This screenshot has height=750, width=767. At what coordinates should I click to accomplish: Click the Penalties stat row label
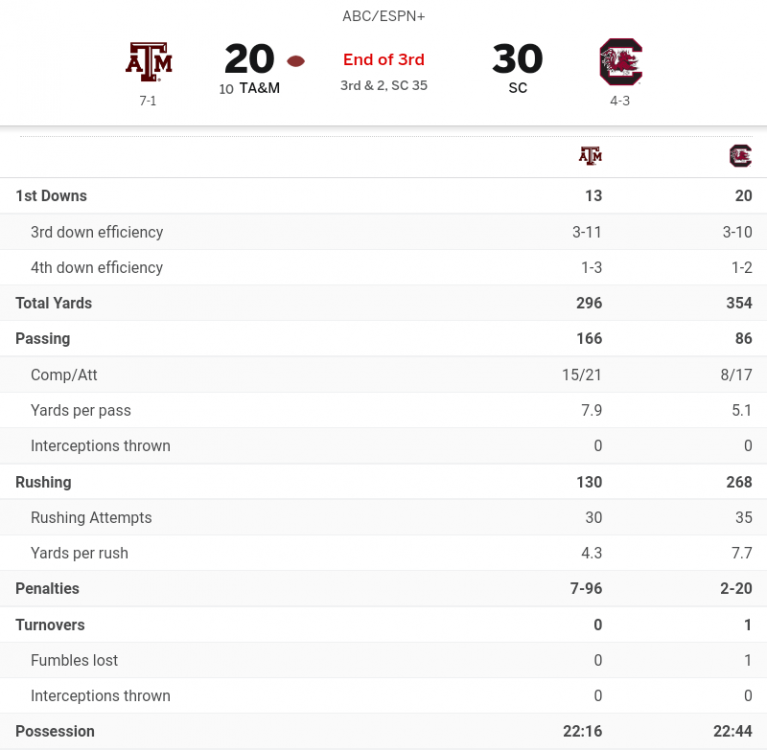47,589
